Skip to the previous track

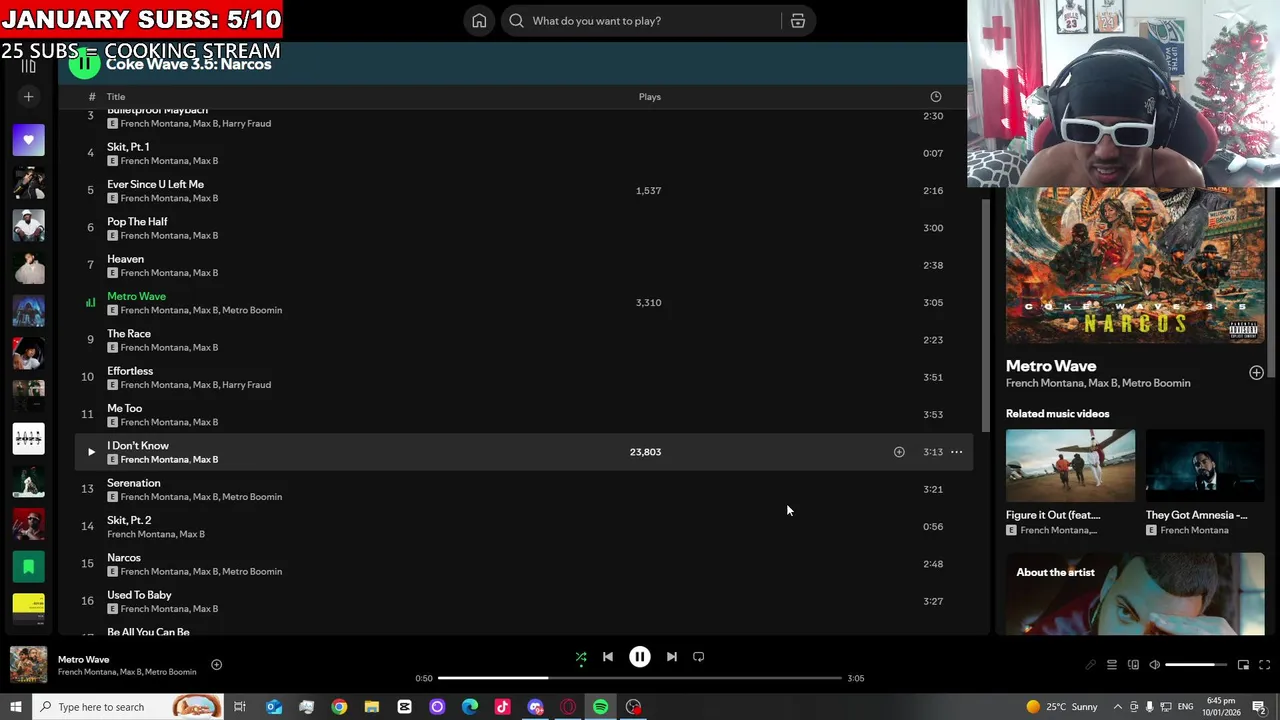[x=608, y=657]
